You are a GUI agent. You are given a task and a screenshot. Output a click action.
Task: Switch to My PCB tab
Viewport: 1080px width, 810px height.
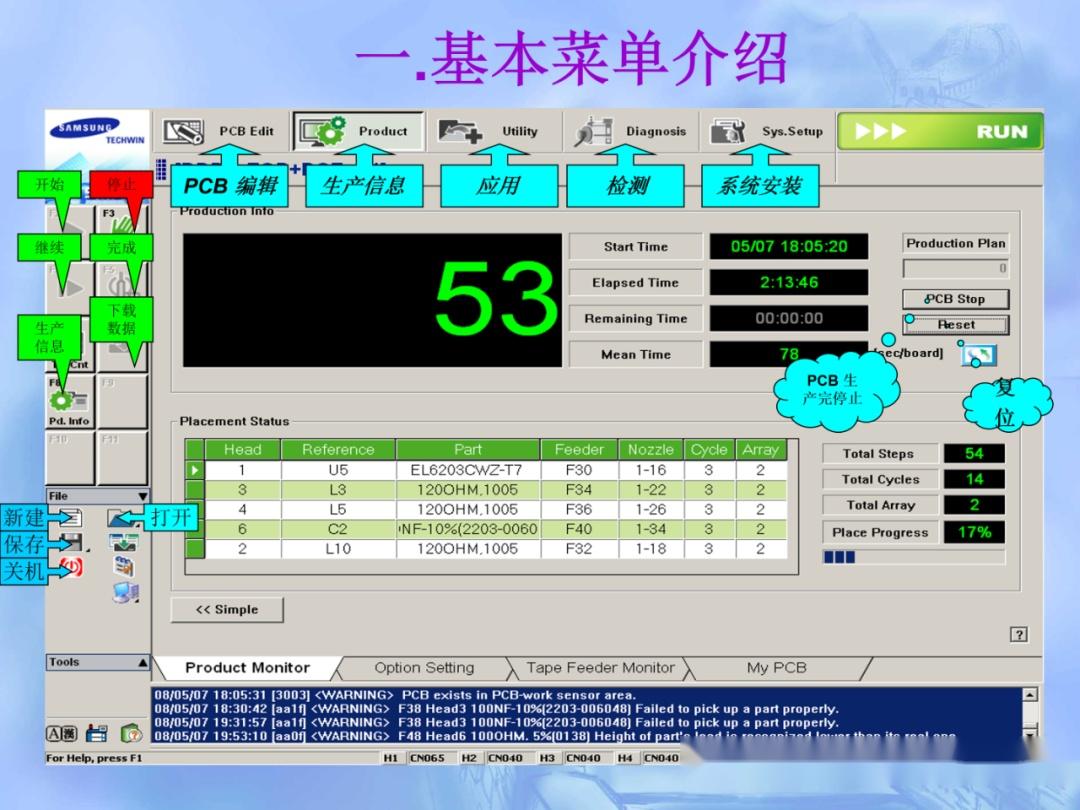point(776,667)
